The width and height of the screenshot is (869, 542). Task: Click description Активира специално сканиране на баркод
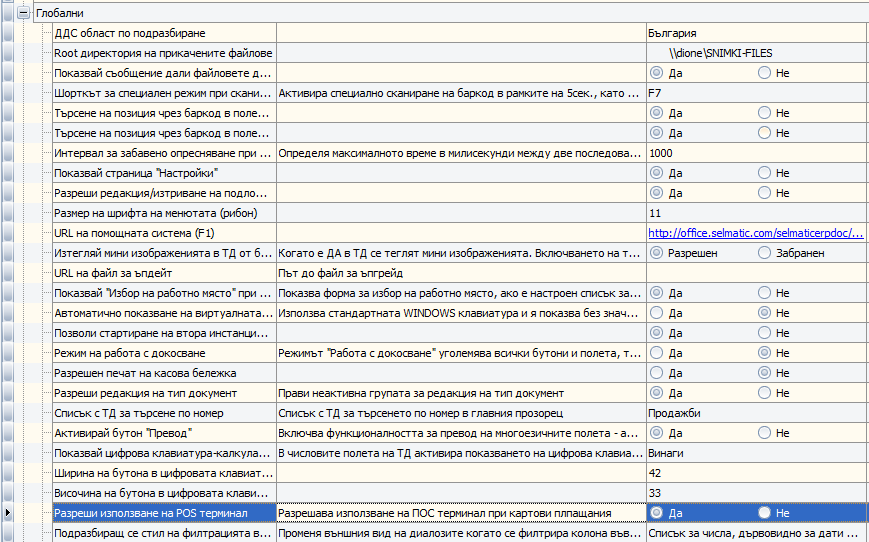[461, 93]
